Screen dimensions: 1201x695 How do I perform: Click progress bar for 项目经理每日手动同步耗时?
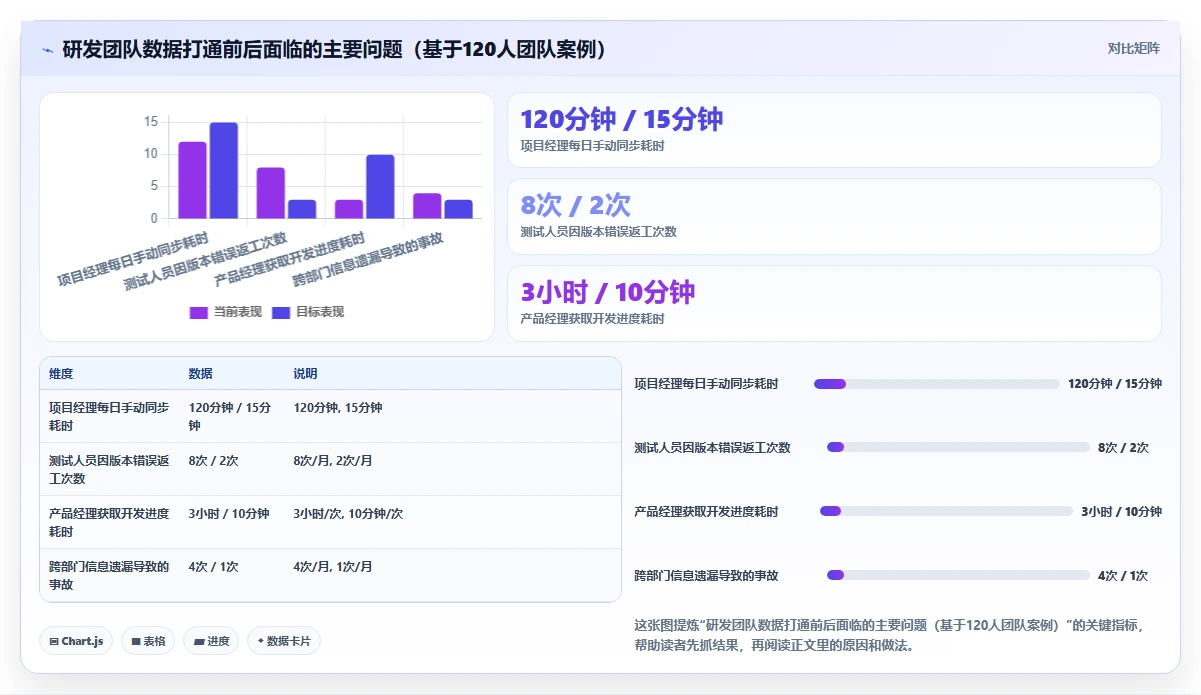coord(936,384)
